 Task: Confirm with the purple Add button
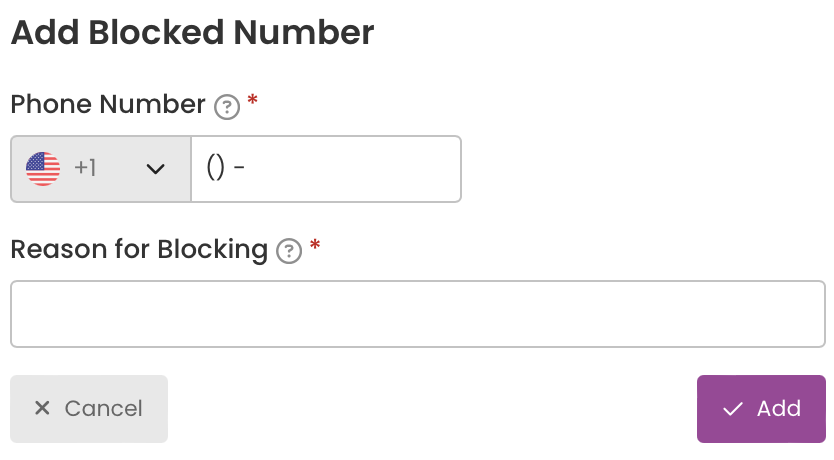click(x=761, y=409)
